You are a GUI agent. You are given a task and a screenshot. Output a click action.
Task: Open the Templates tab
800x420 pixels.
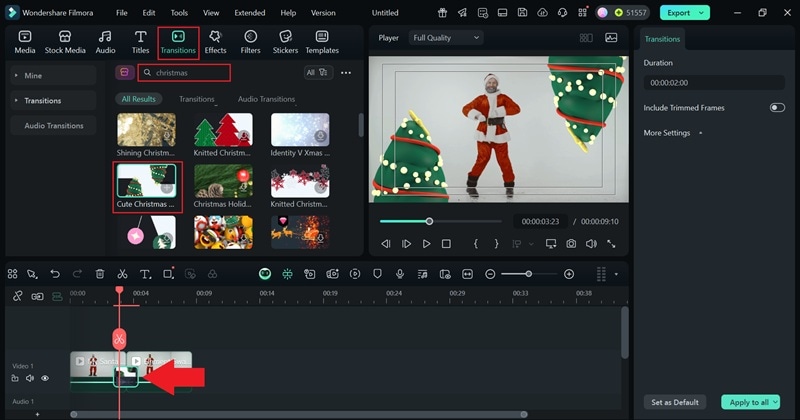pos(322,42)
